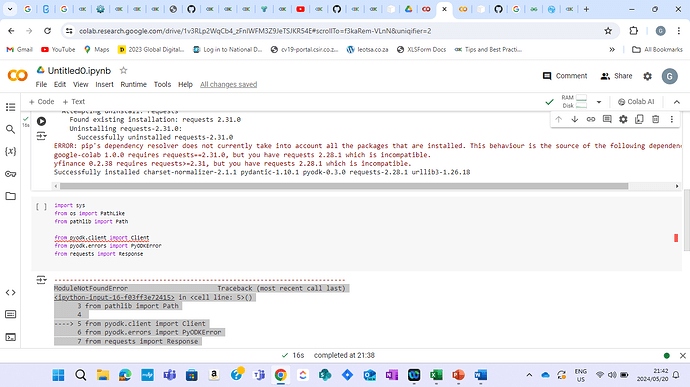Star the Untitled0.ipynb notebook
Image resolution: width=690 pixels, height=387 pixels.
124,70
